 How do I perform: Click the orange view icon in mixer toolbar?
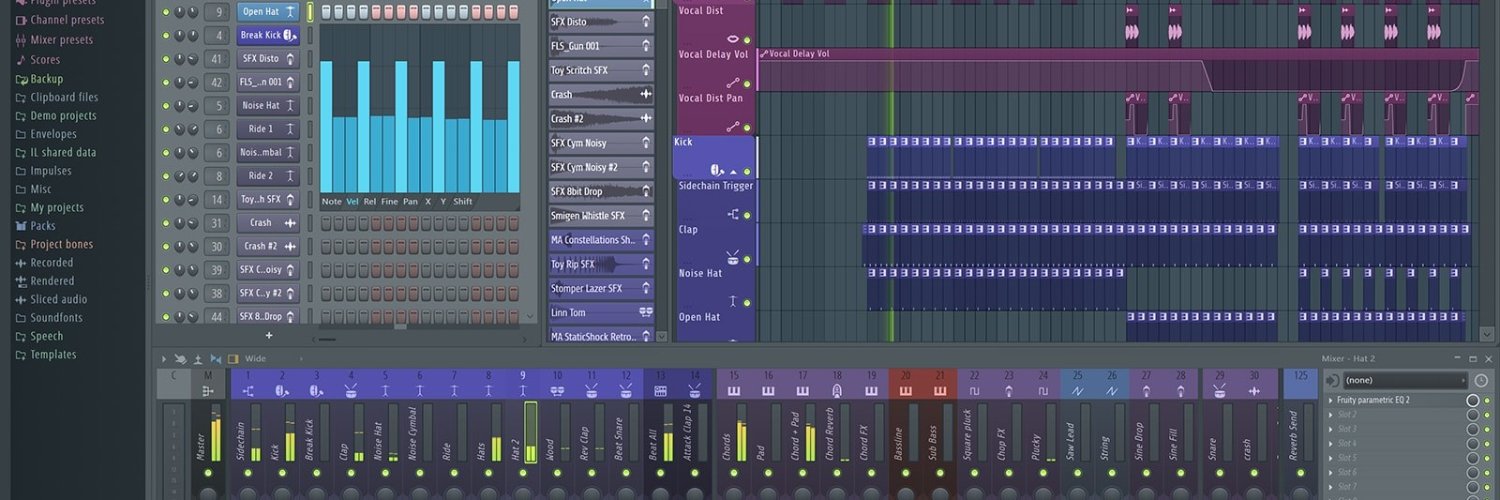click(233, 358)
